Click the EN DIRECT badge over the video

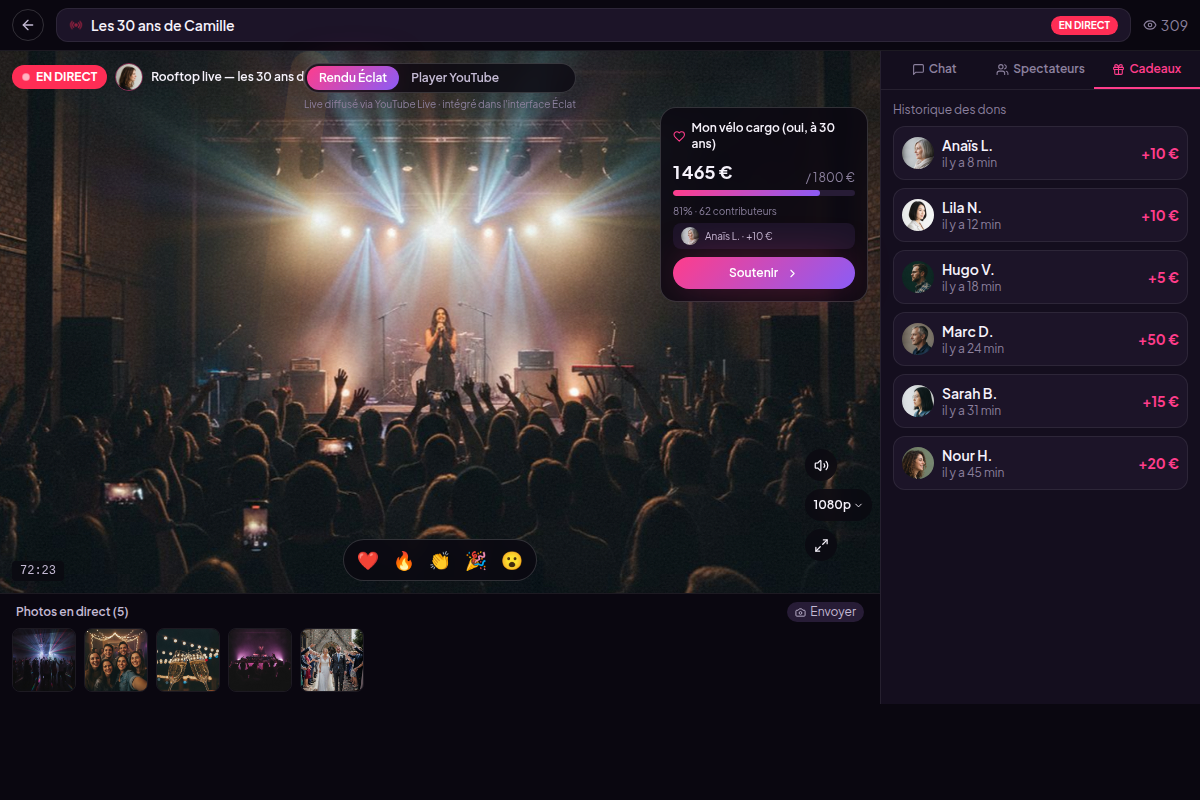click(x=60, y=77)
